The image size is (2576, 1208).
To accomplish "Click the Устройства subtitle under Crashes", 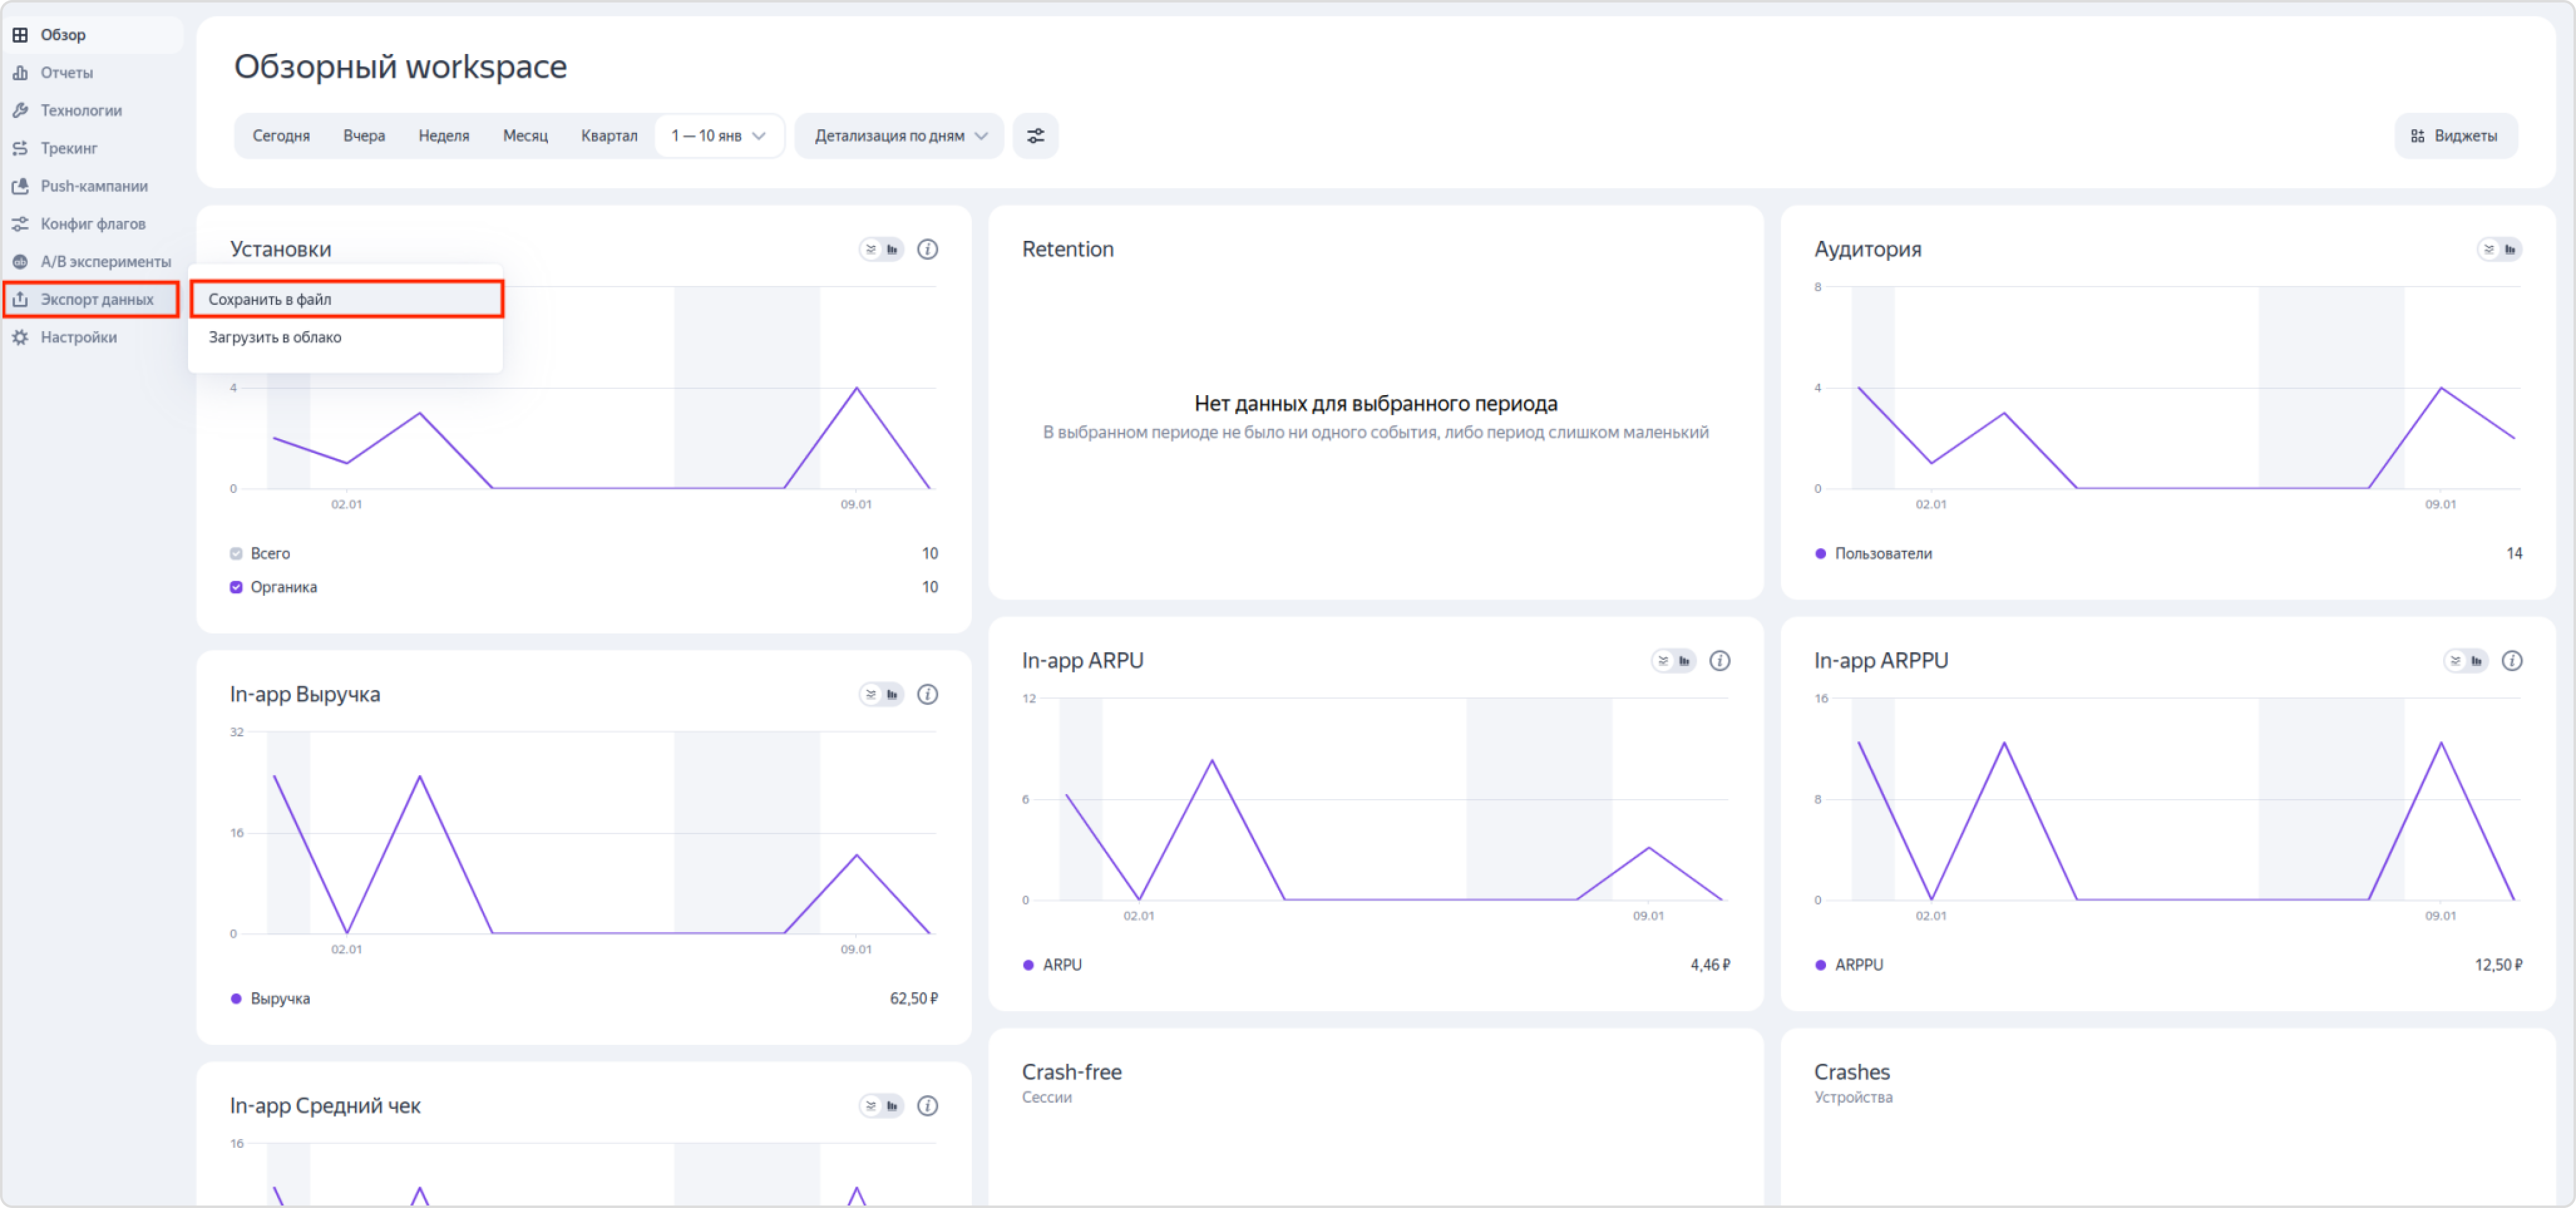I will (x=1853, y=1098).
